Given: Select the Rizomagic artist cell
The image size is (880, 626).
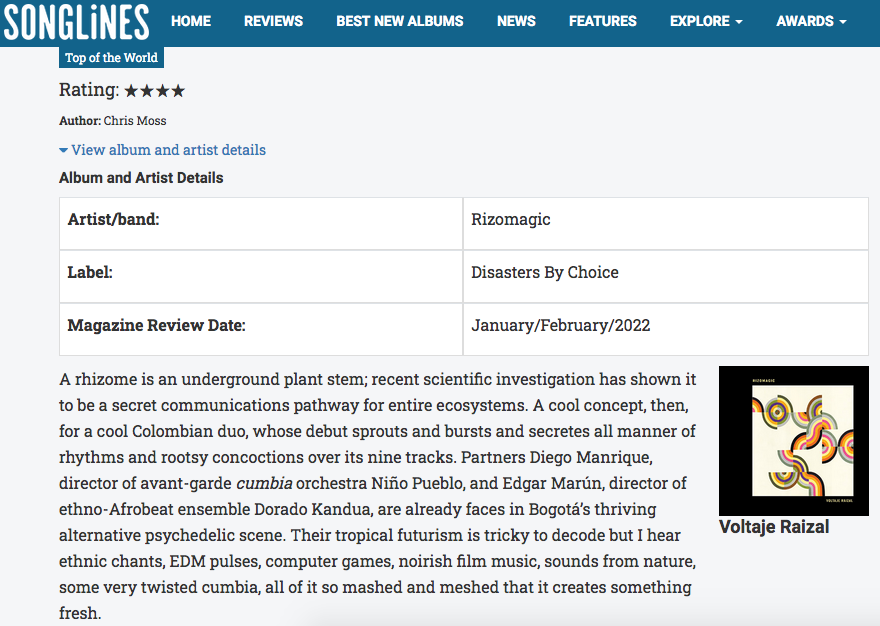Looking at the screenshot, I should [511, 219].
